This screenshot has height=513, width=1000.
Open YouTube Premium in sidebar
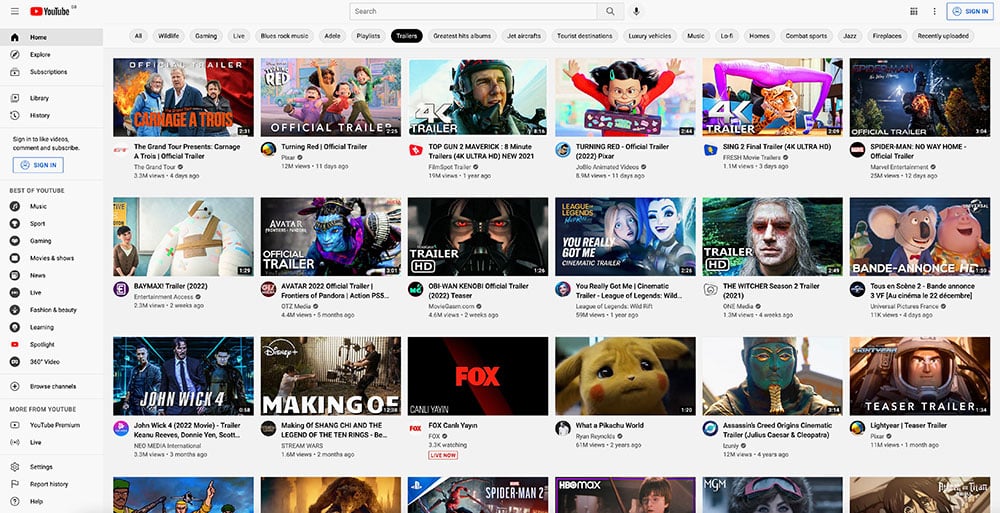(51, 425)
